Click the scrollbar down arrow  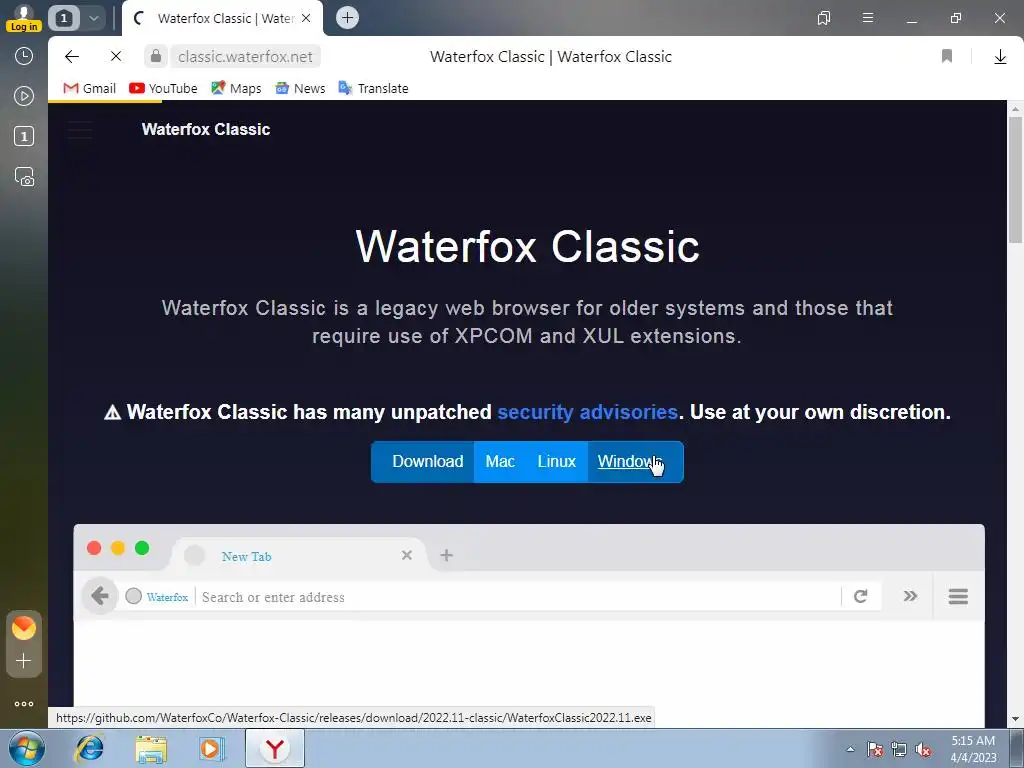point(1015,719)
